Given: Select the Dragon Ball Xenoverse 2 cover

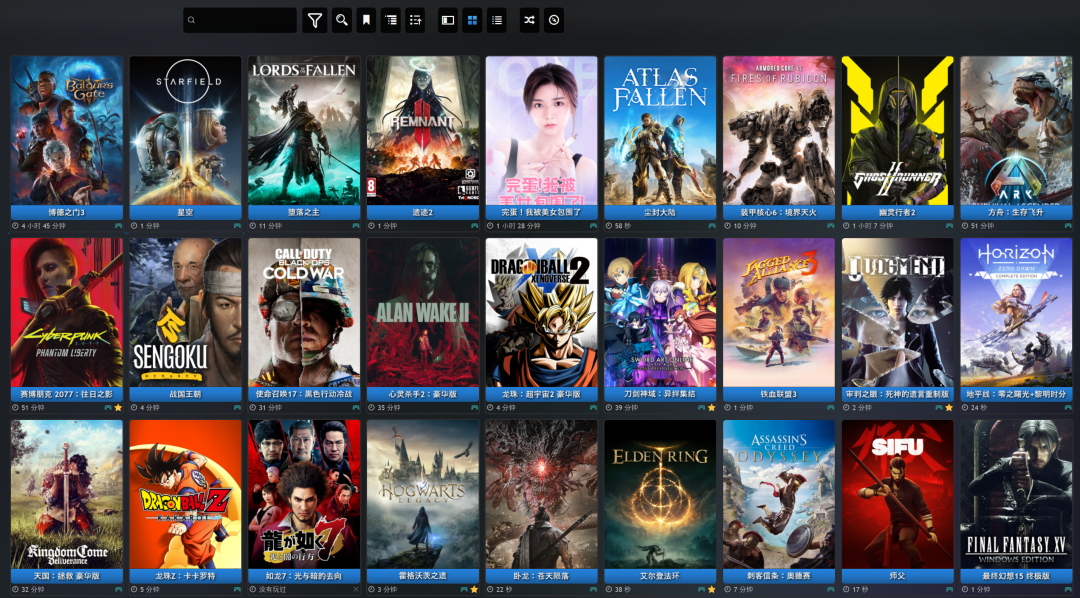Looking at the screenshot, I should click(541, 313).
